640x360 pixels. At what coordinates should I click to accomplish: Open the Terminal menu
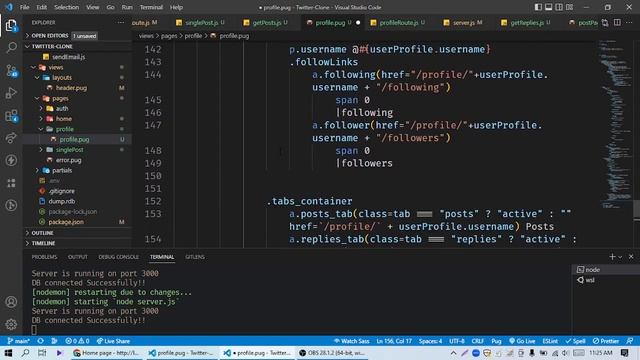151,7
